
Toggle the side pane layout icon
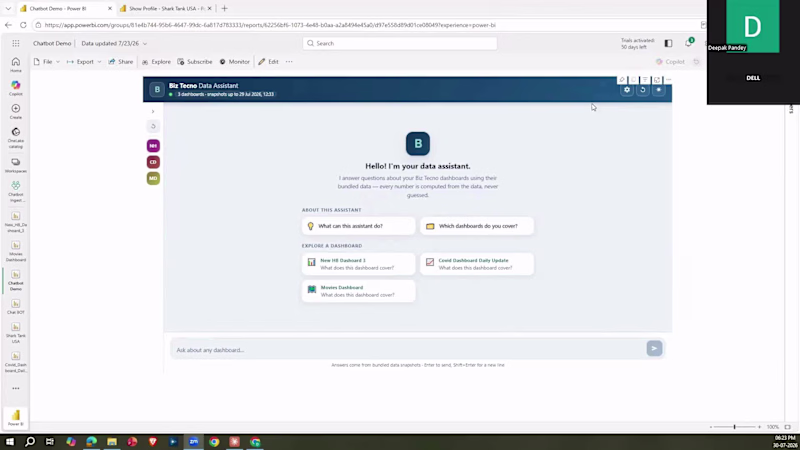coord(668,43)
